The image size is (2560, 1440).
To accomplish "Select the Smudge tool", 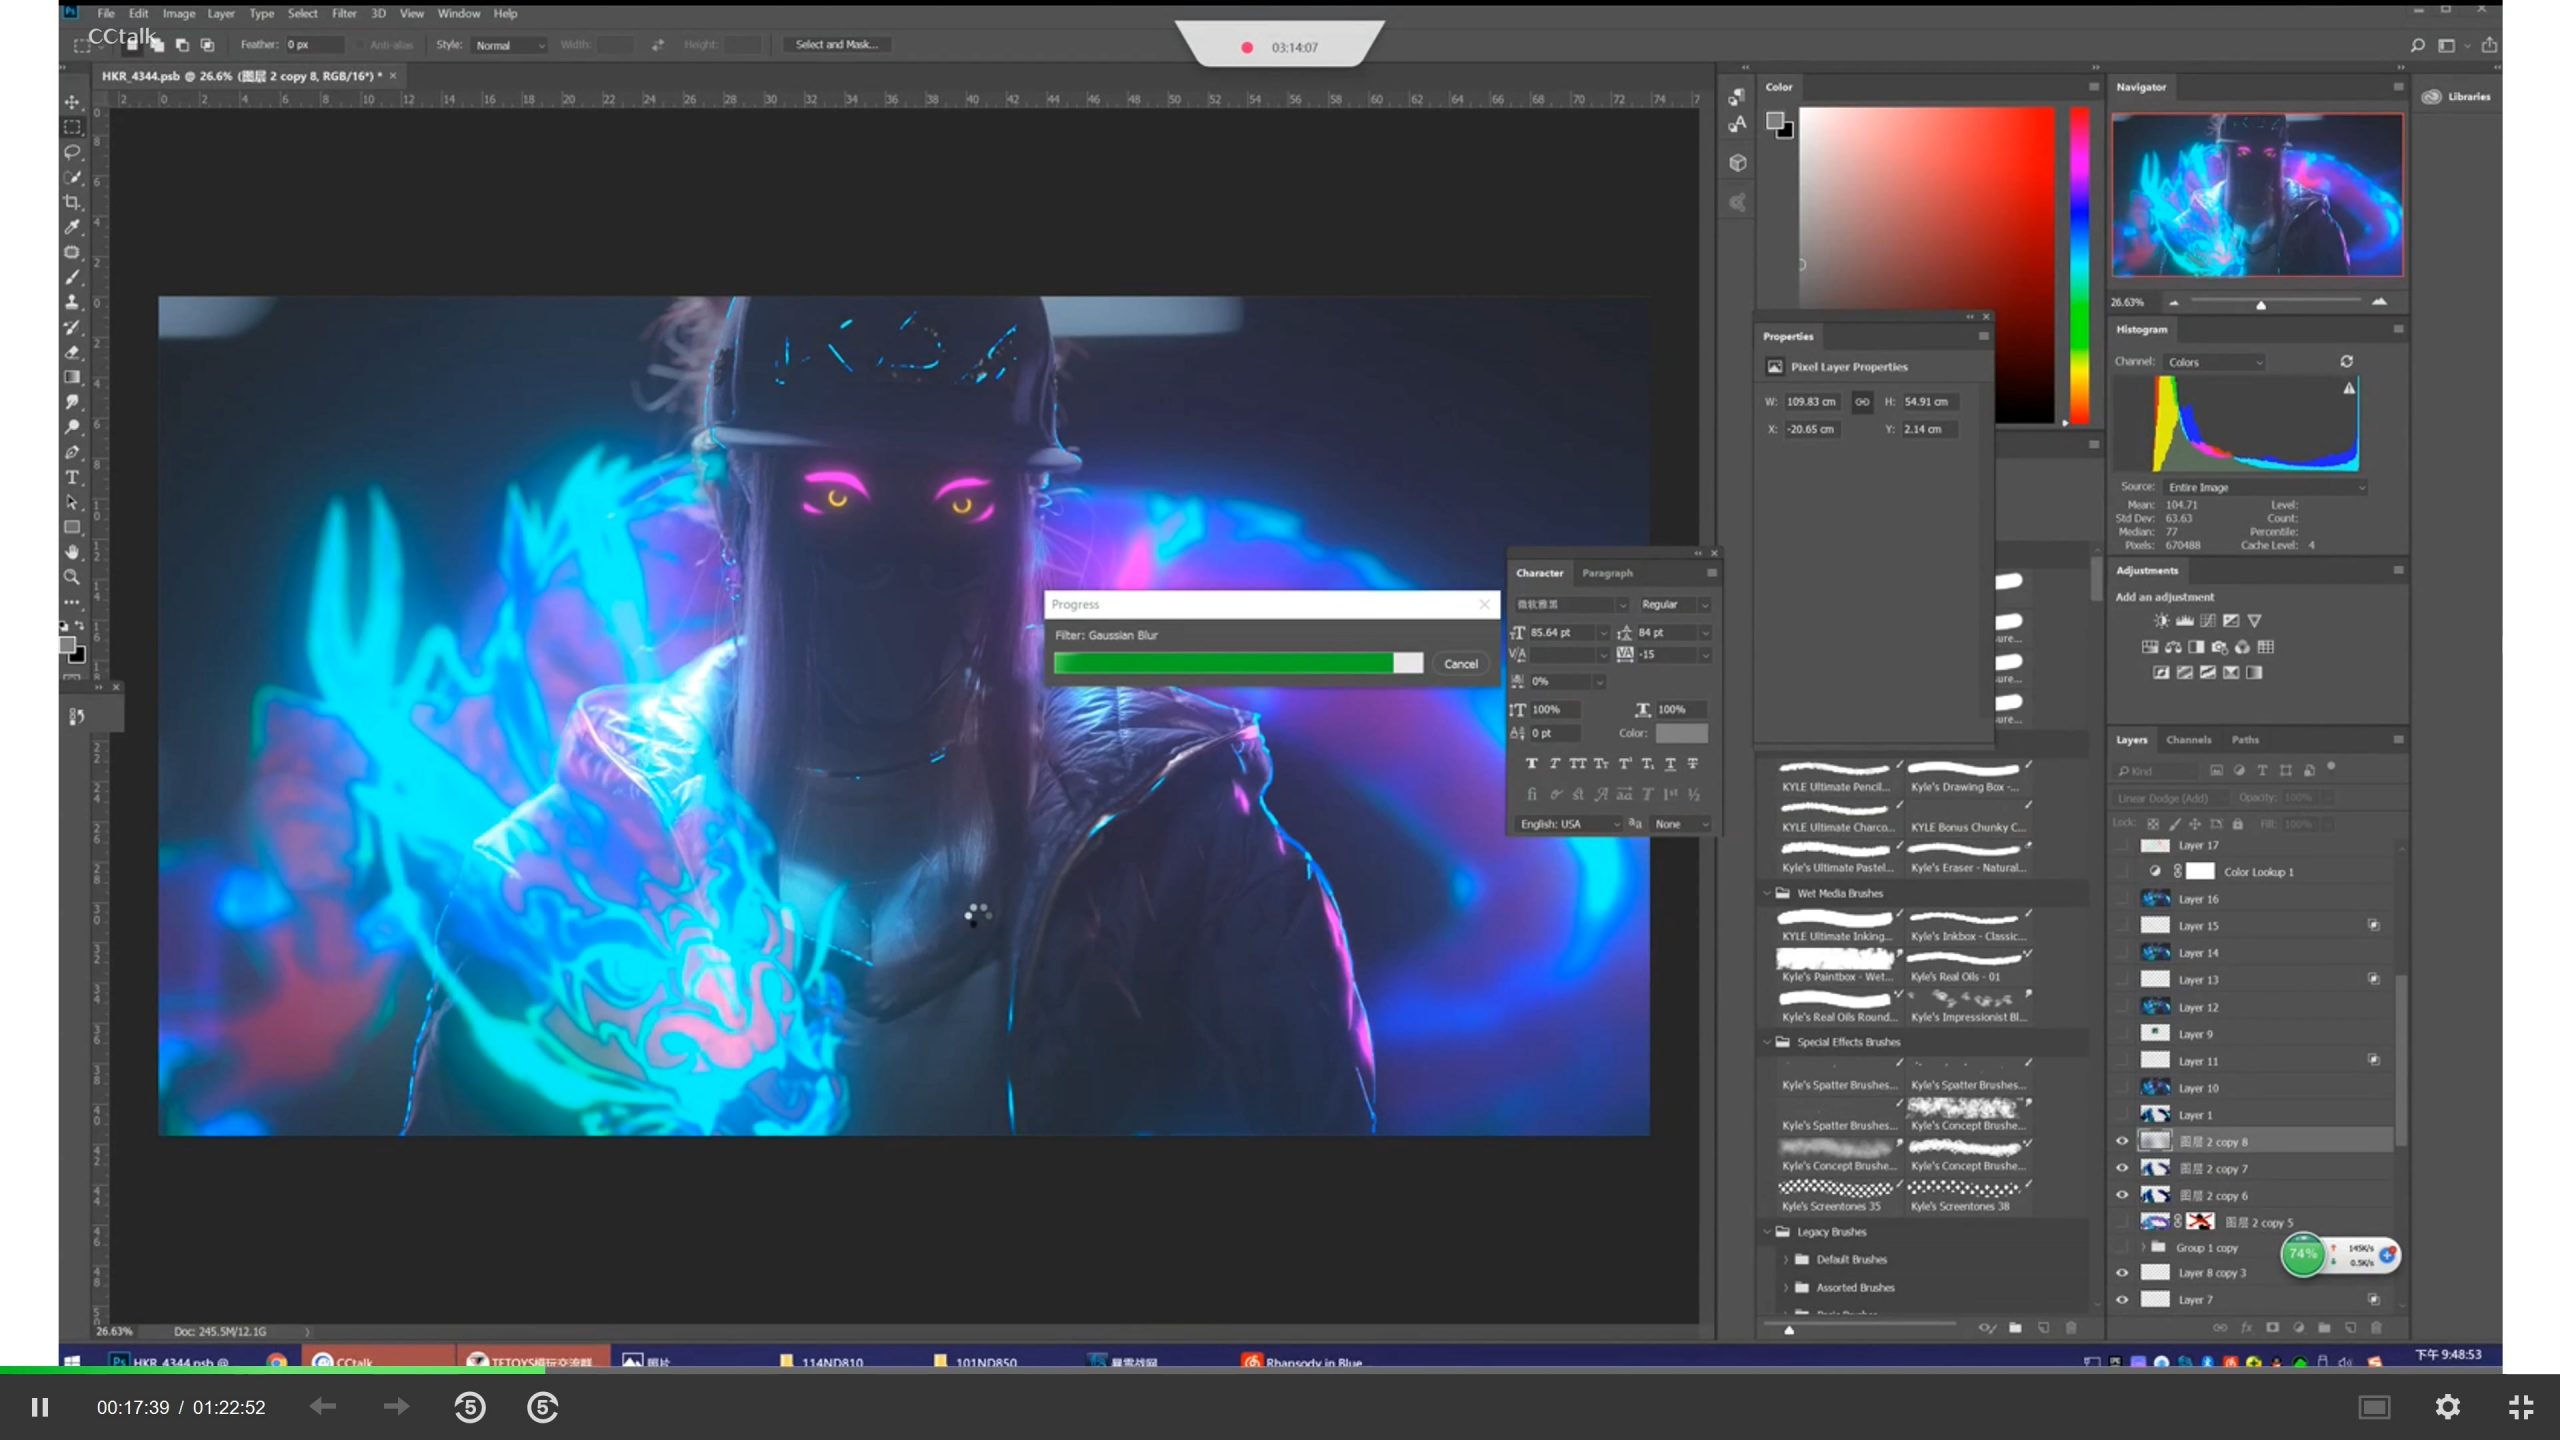I will (72, 402).
